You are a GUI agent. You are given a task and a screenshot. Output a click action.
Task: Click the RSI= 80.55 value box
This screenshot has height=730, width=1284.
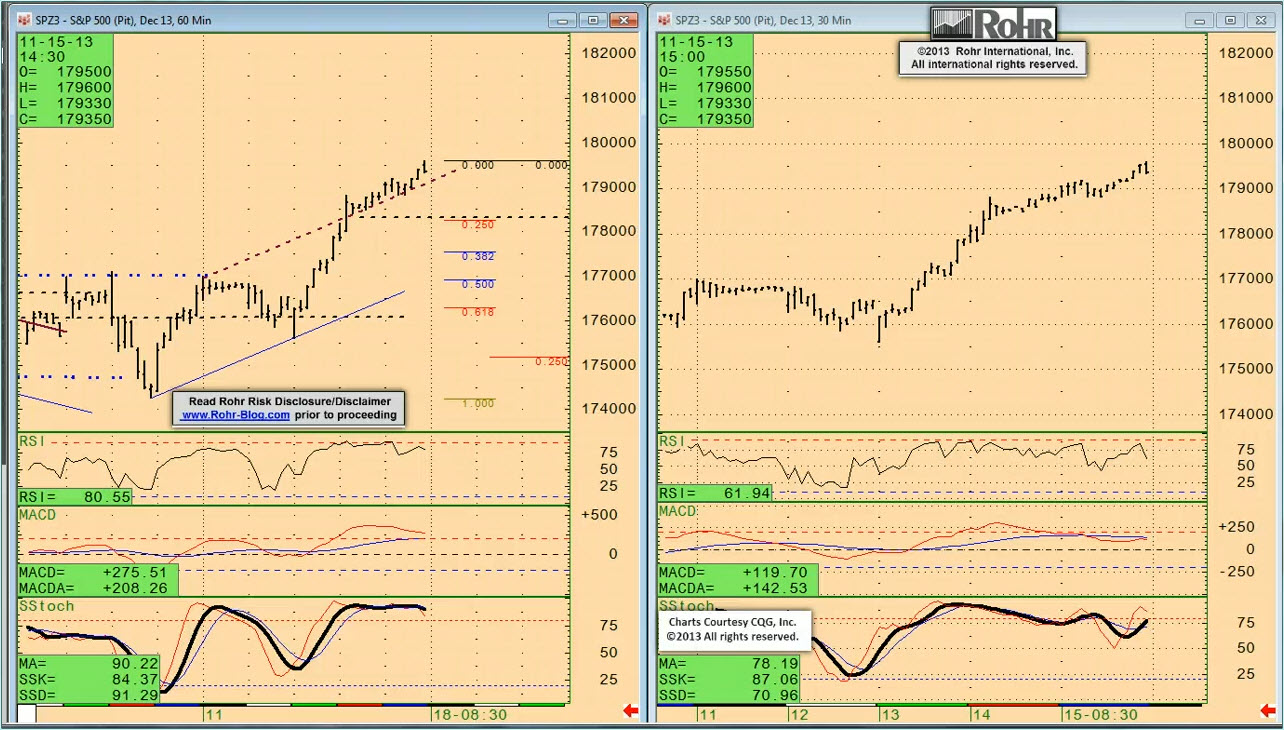75,496
